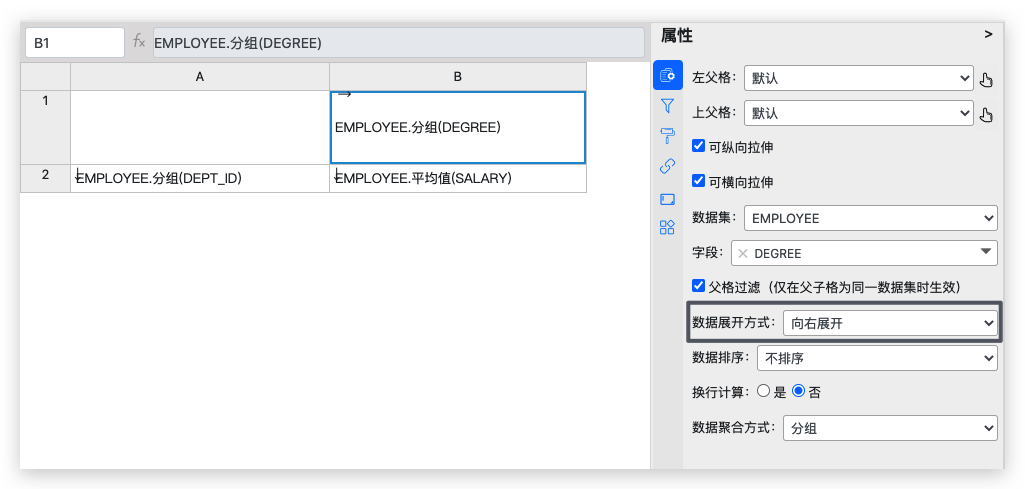
Task: Select 是 for 换行计算
Action: point(763,392)
